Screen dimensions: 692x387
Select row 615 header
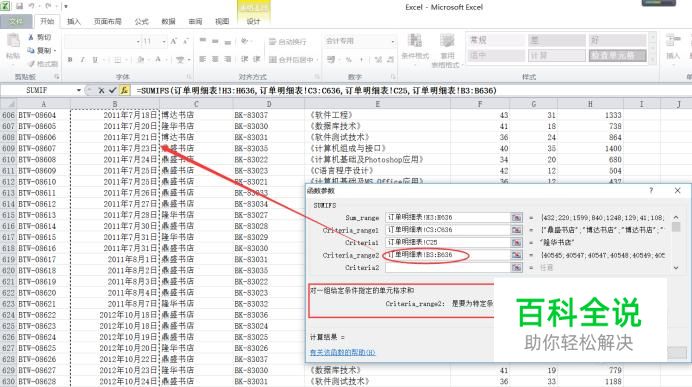click(x=8, y=215)
